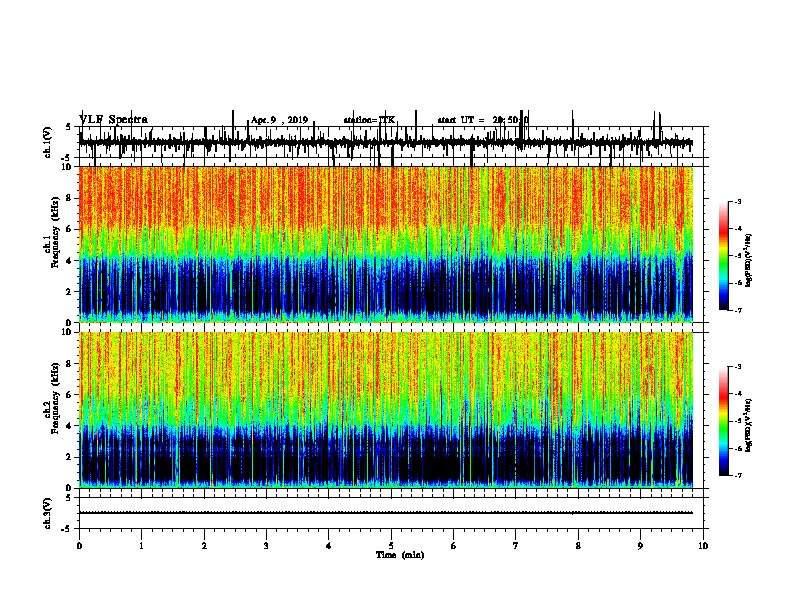Select the ch.2 "Frequency (kHz)" axis label
The height and width of the screenshot is (612, 792).
[x=55, y=398]
